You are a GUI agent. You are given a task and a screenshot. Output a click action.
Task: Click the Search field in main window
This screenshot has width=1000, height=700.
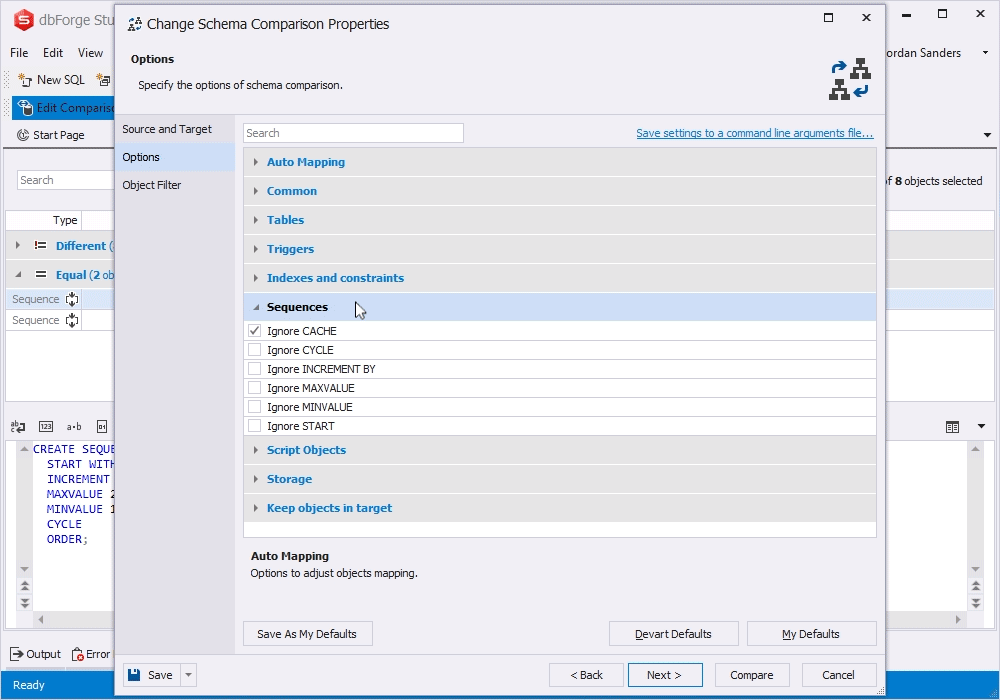coord(66,180)
